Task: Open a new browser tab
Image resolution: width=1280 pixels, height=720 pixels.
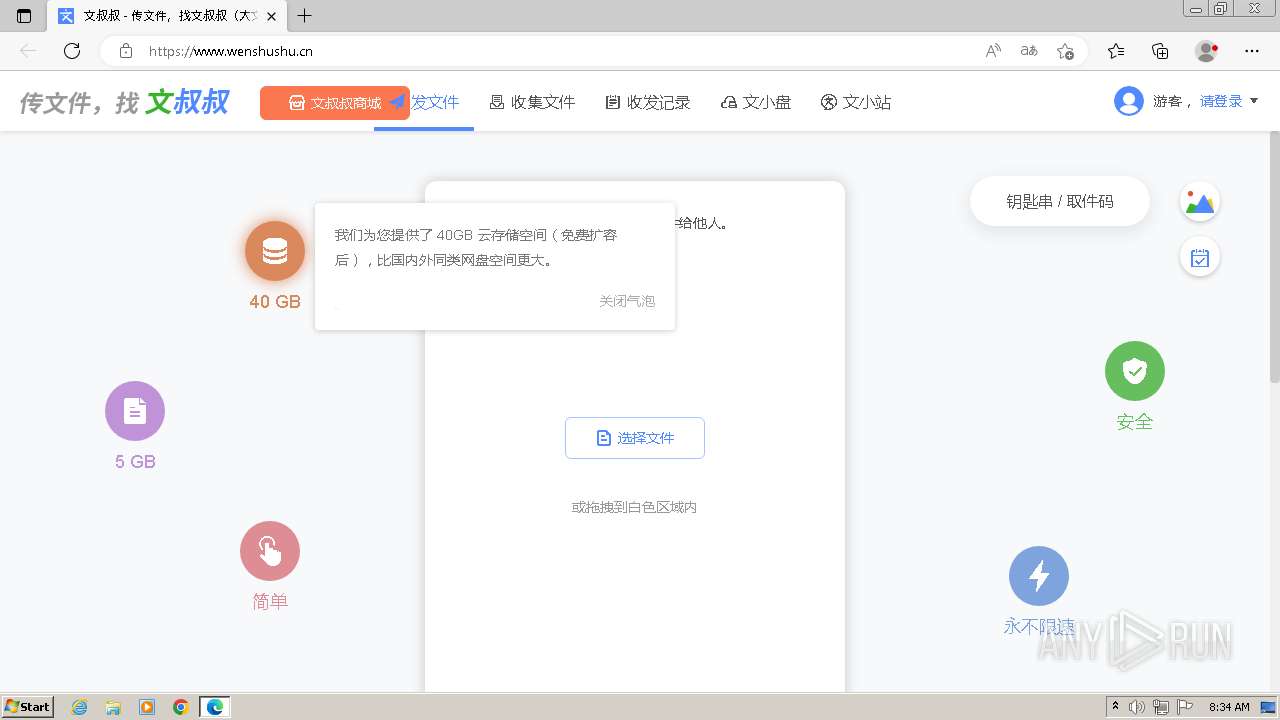Action: tap(305, 16)
